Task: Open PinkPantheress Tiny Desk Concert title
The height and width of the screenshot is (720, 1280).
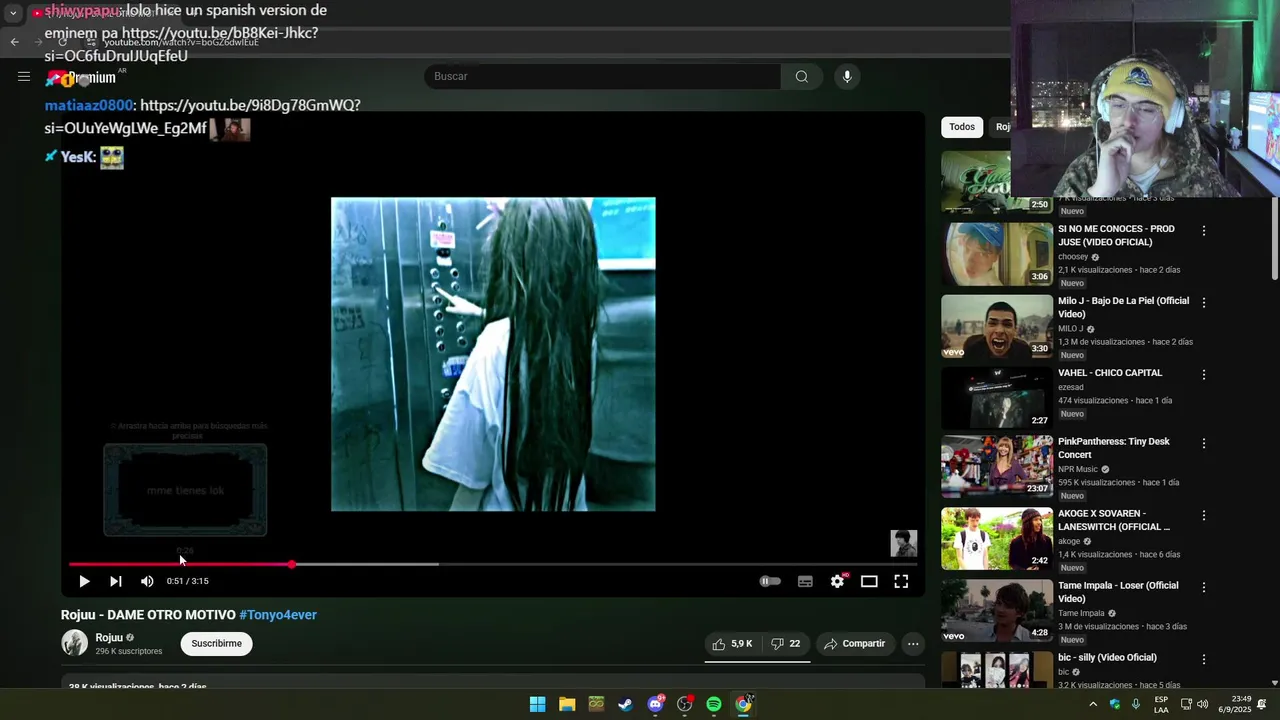Action: [1114, 448]
